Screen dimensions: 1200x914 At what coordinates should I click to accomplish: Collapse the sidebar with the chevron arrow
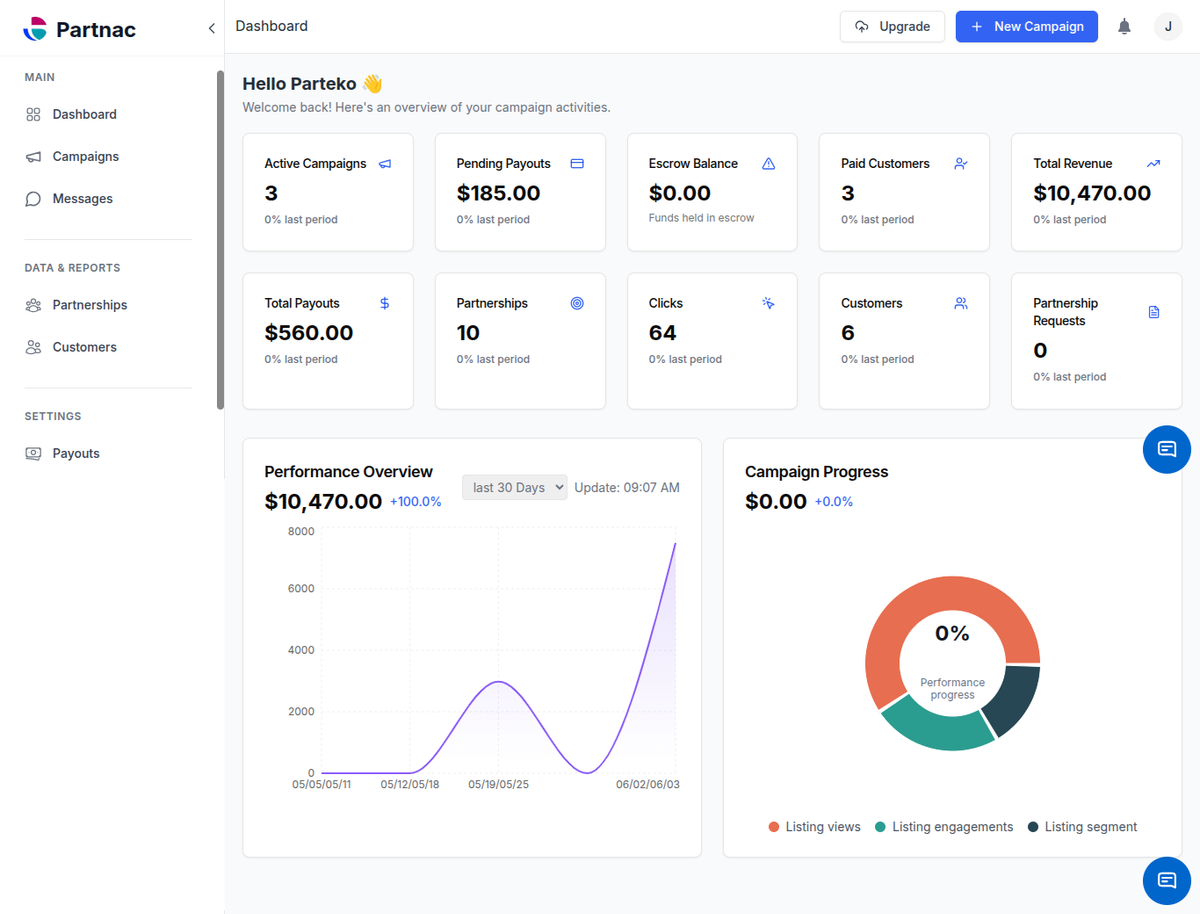[211, 28]
